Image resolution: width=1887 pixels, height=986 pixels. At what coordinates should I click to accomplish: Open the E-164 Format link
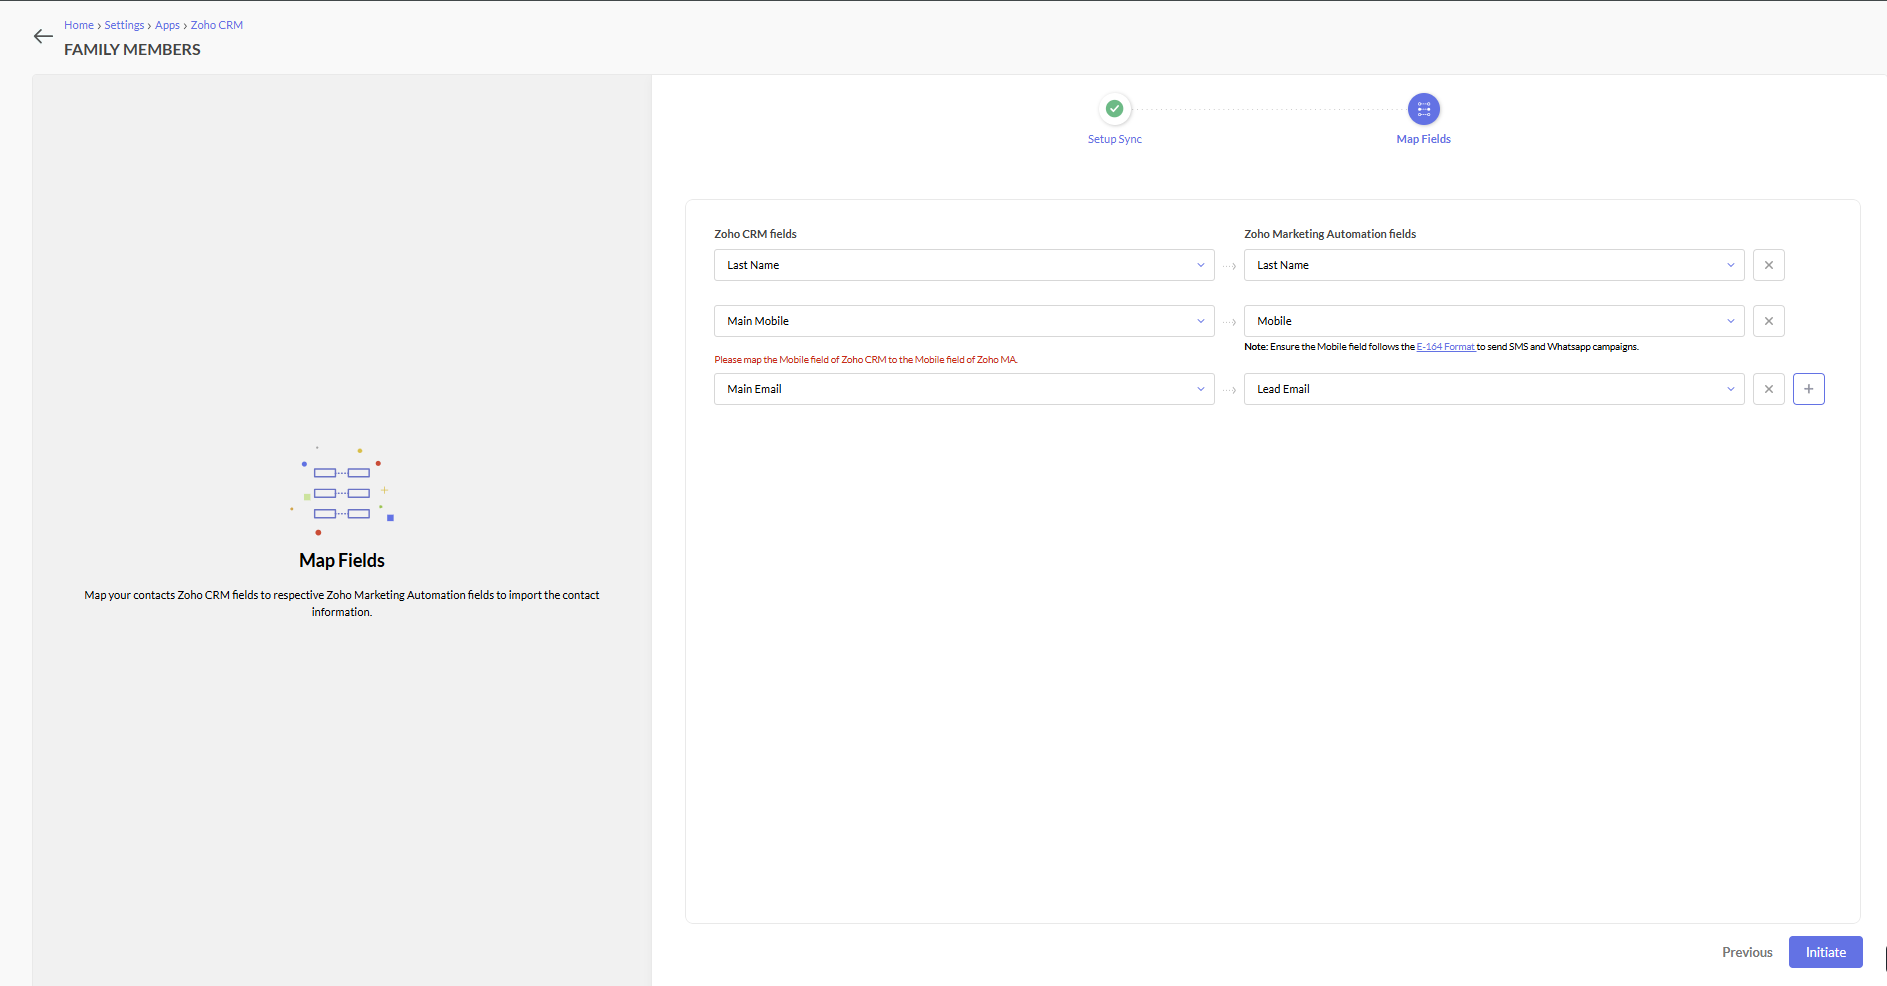[1445, 347]
